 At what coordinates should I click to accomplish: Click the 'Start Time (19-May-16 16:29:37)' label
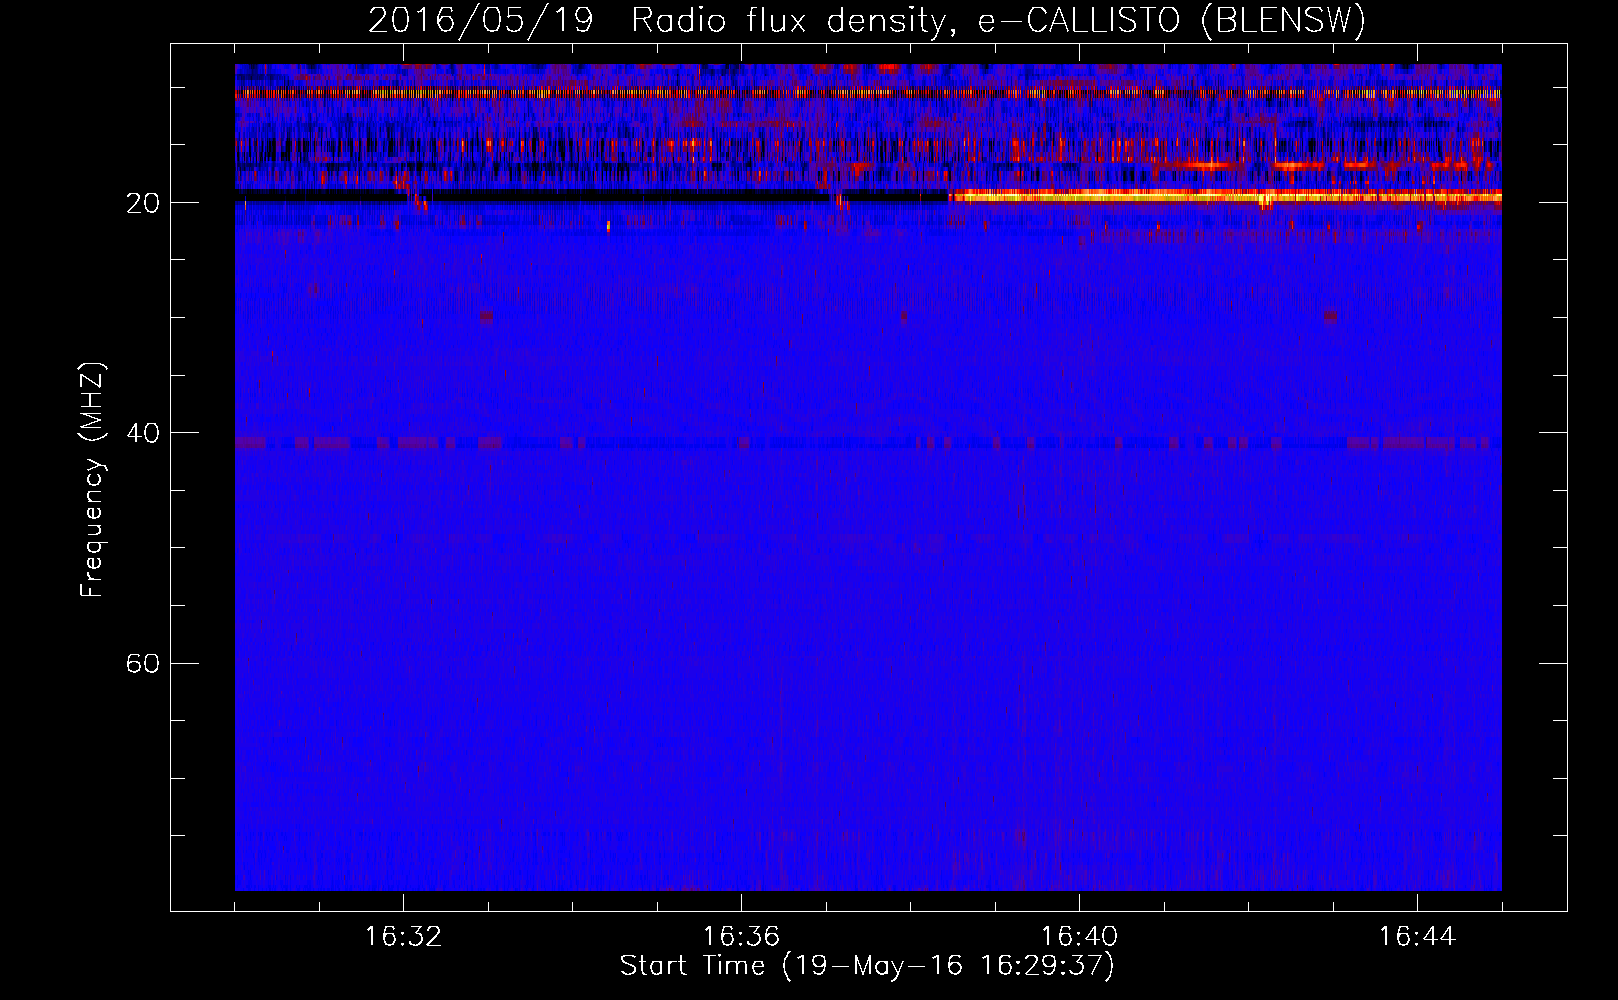click(x=867, y=966)
